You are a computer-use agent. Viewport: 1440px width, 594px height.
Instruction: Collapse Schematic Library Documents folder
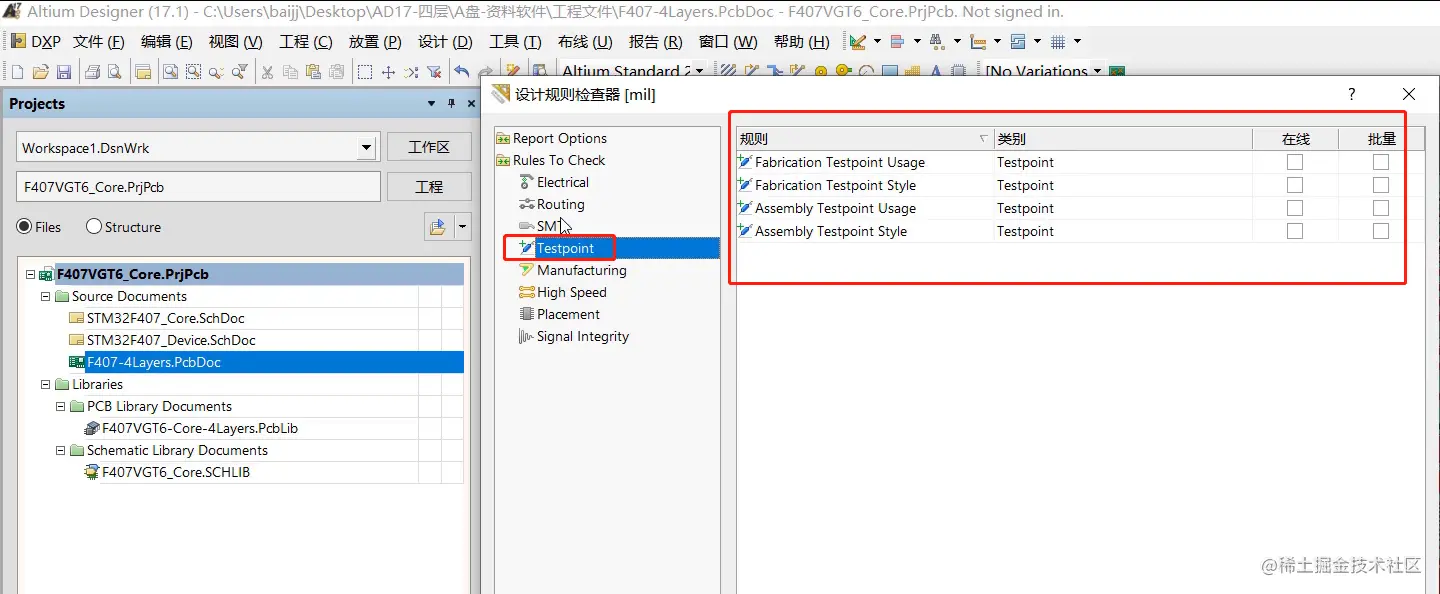(60, 450)
